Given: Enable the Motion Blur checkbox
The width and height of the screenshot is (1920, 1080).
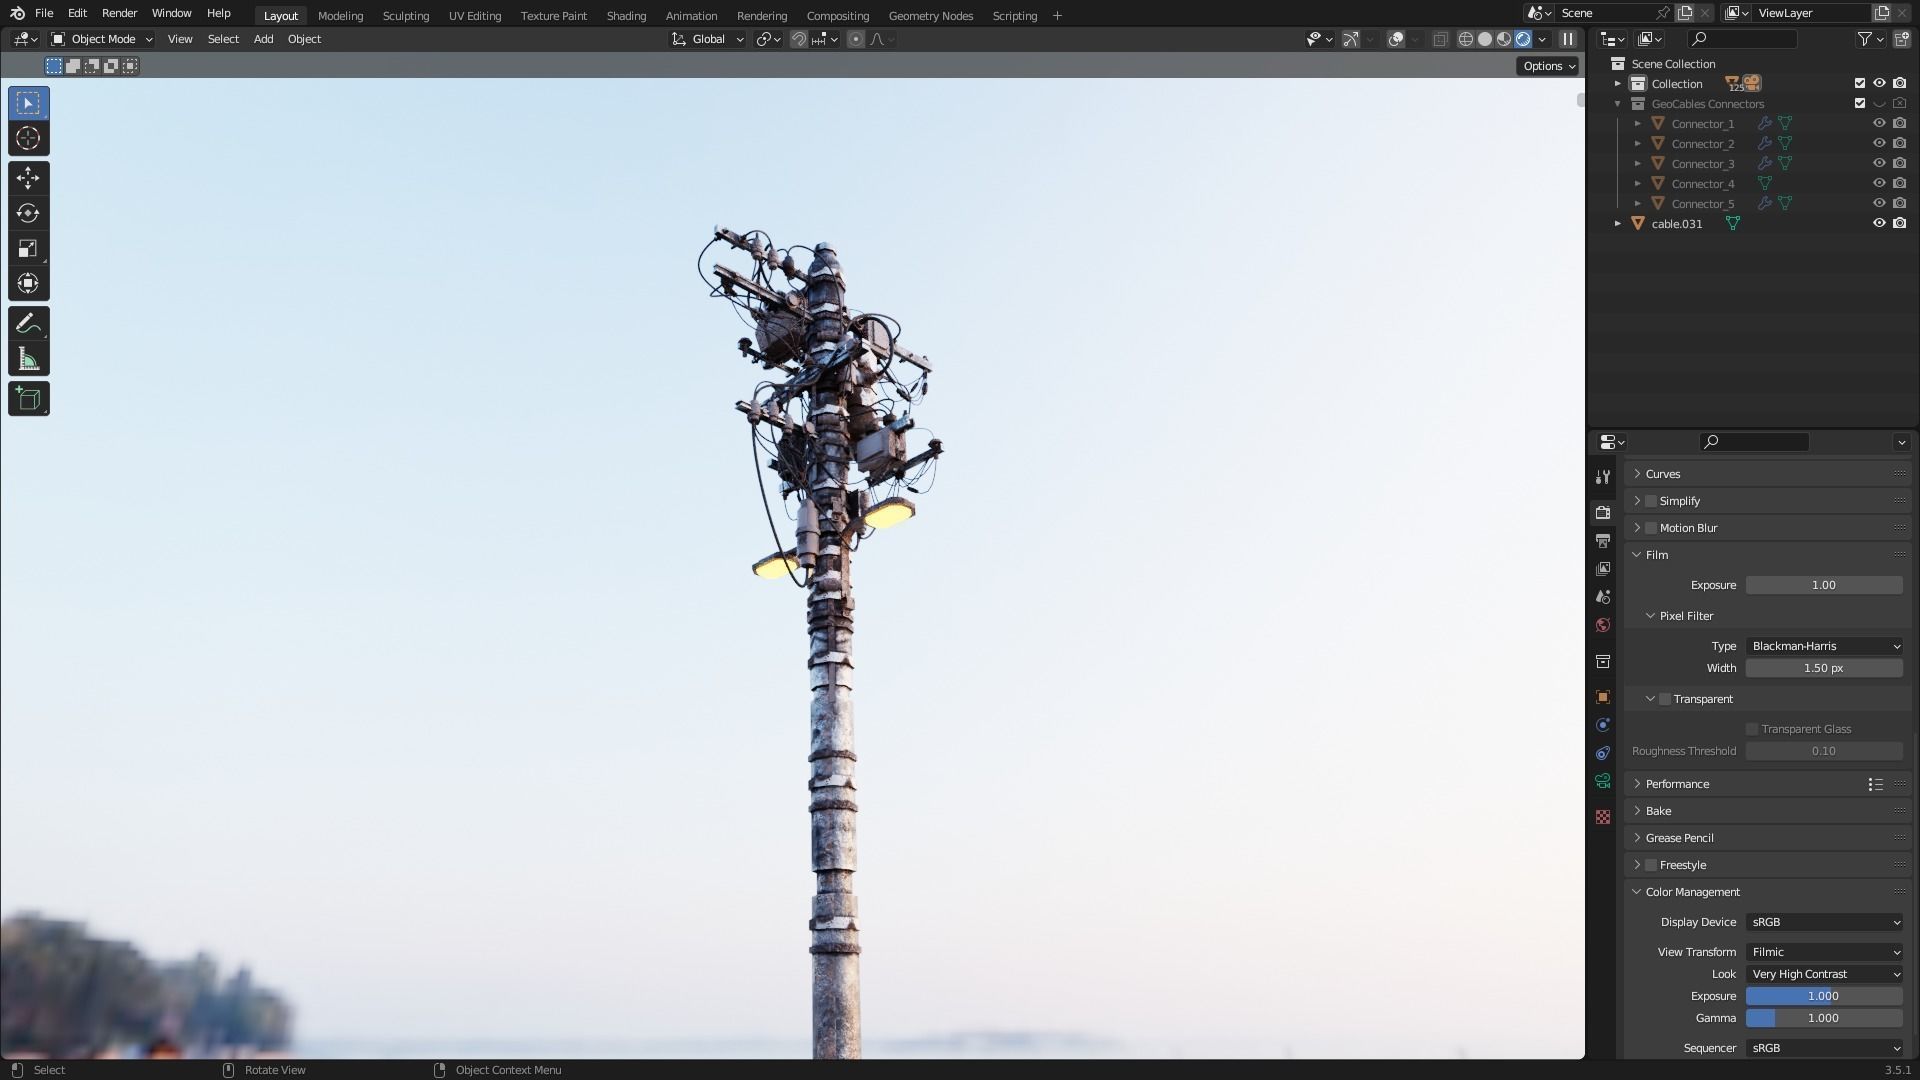Looking at the screenshot, I should 1651,528.
